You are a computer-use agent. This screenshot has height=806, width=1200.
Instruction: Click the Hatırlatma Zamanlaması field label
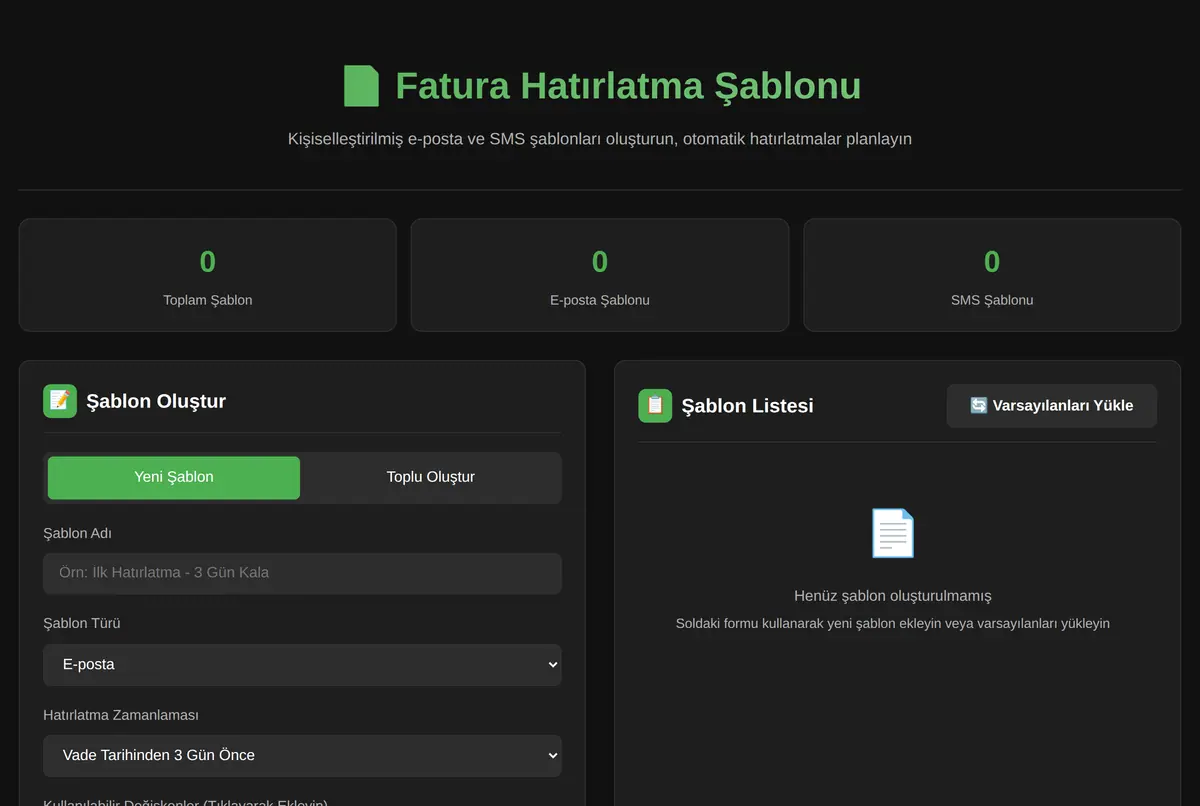[x=121, y=715]
